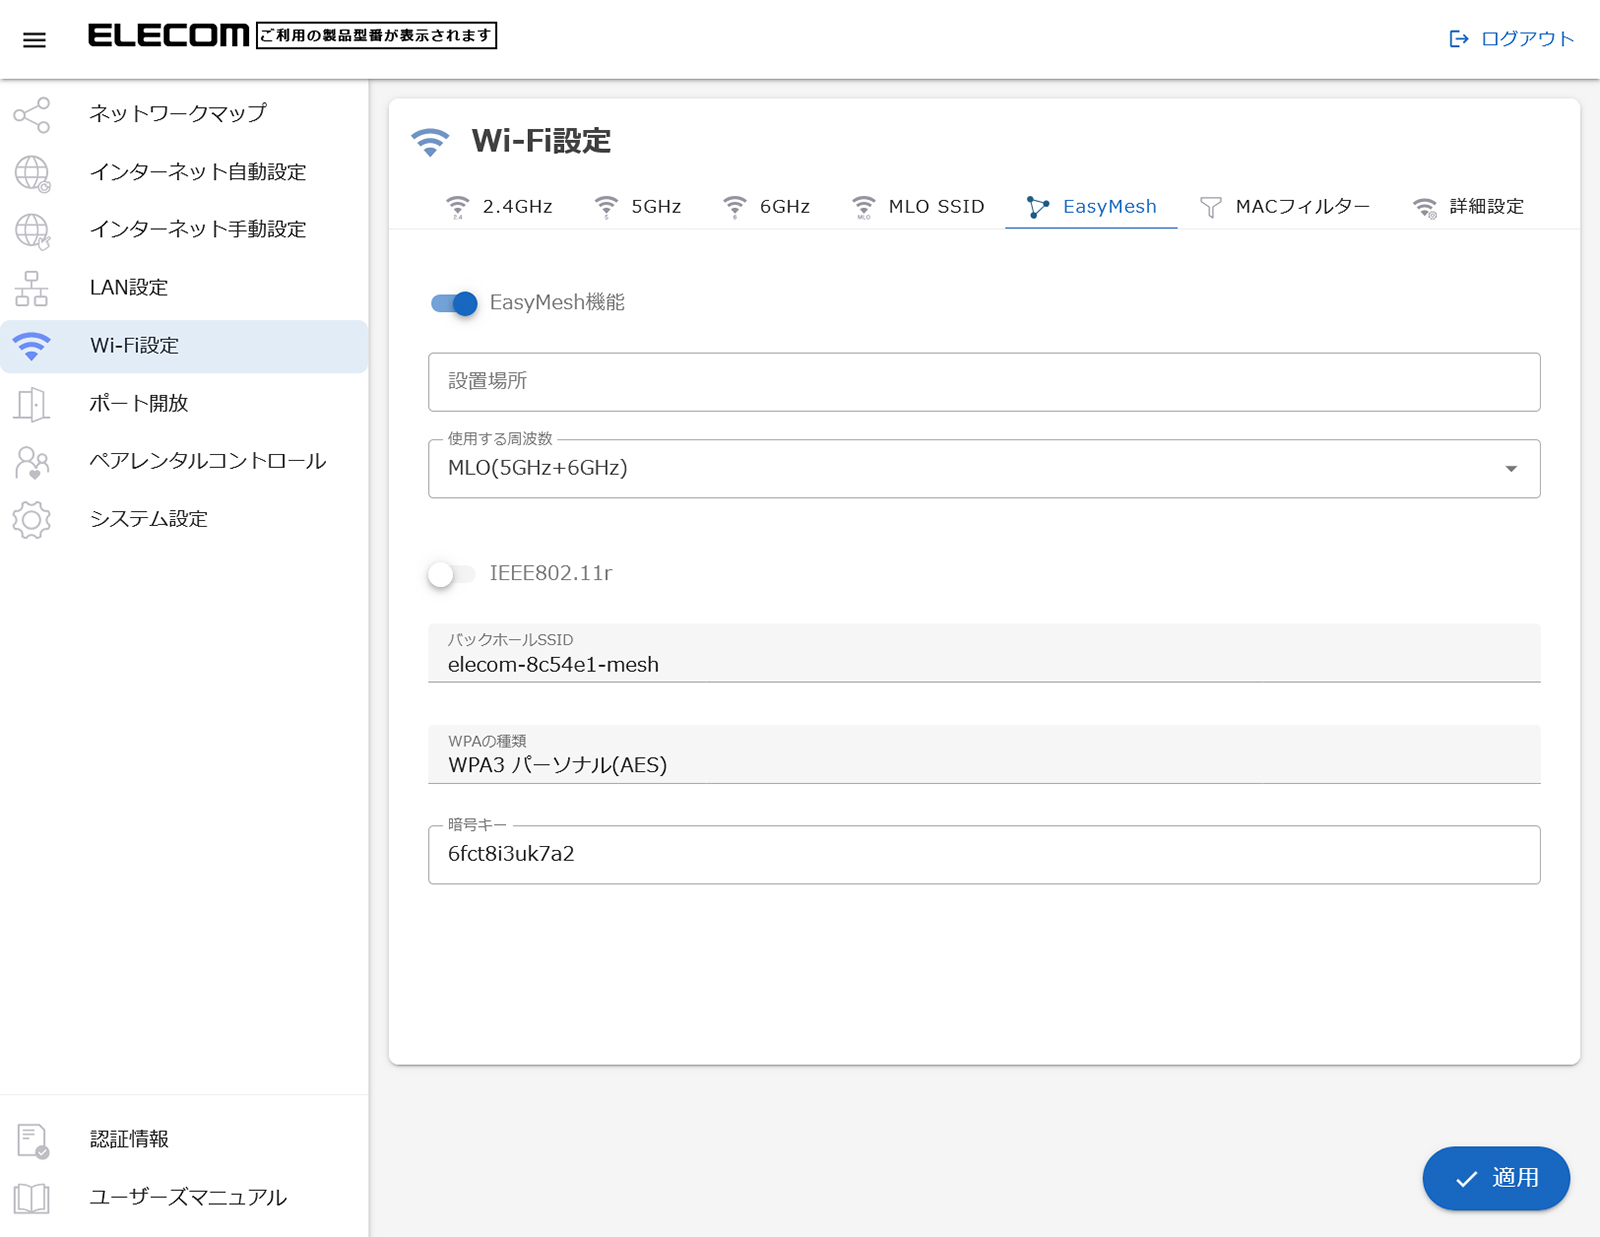1600x1237 pixels.
Task: Click the 設置場所 input field
Action: point(984,382)
